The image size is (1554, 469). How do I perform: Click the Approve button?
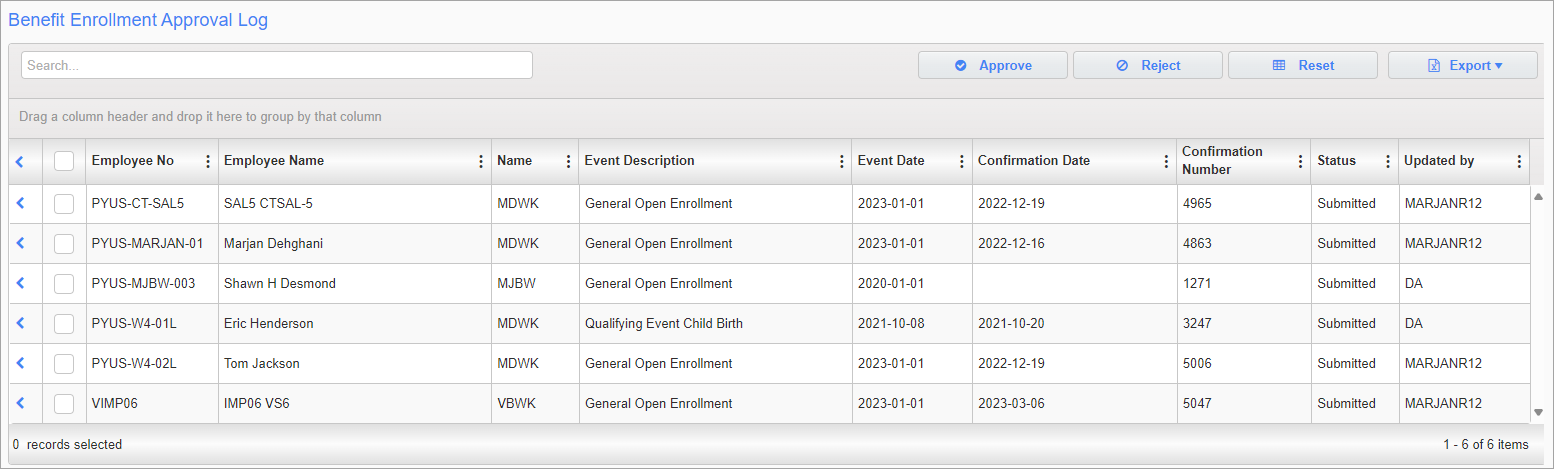point(992,65)
